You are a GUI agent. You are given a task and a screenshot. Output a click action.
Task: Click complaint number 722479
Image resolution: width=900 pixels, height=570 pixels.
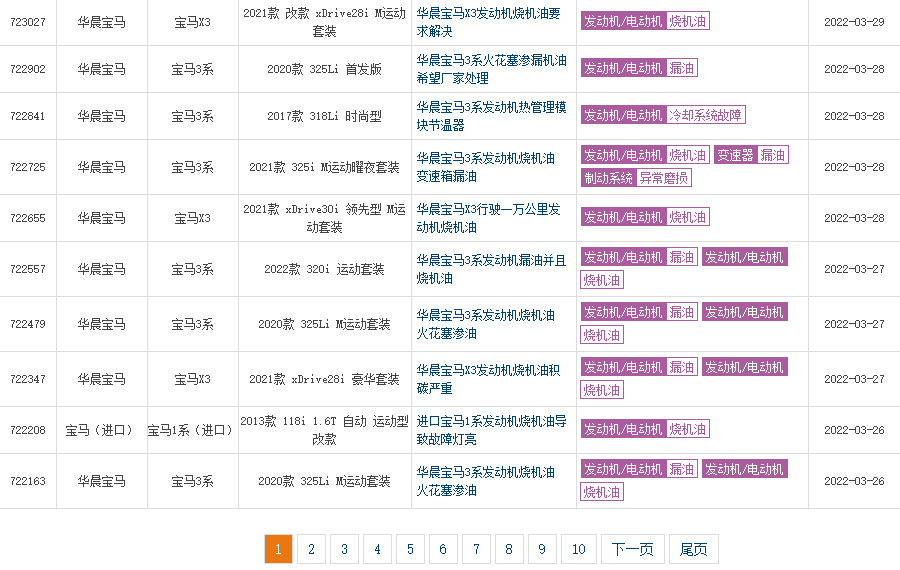(28, 324)
